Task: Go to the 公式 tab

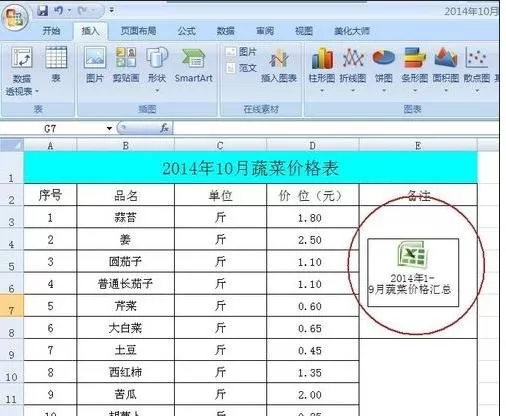Action: [x=186, y=31]
